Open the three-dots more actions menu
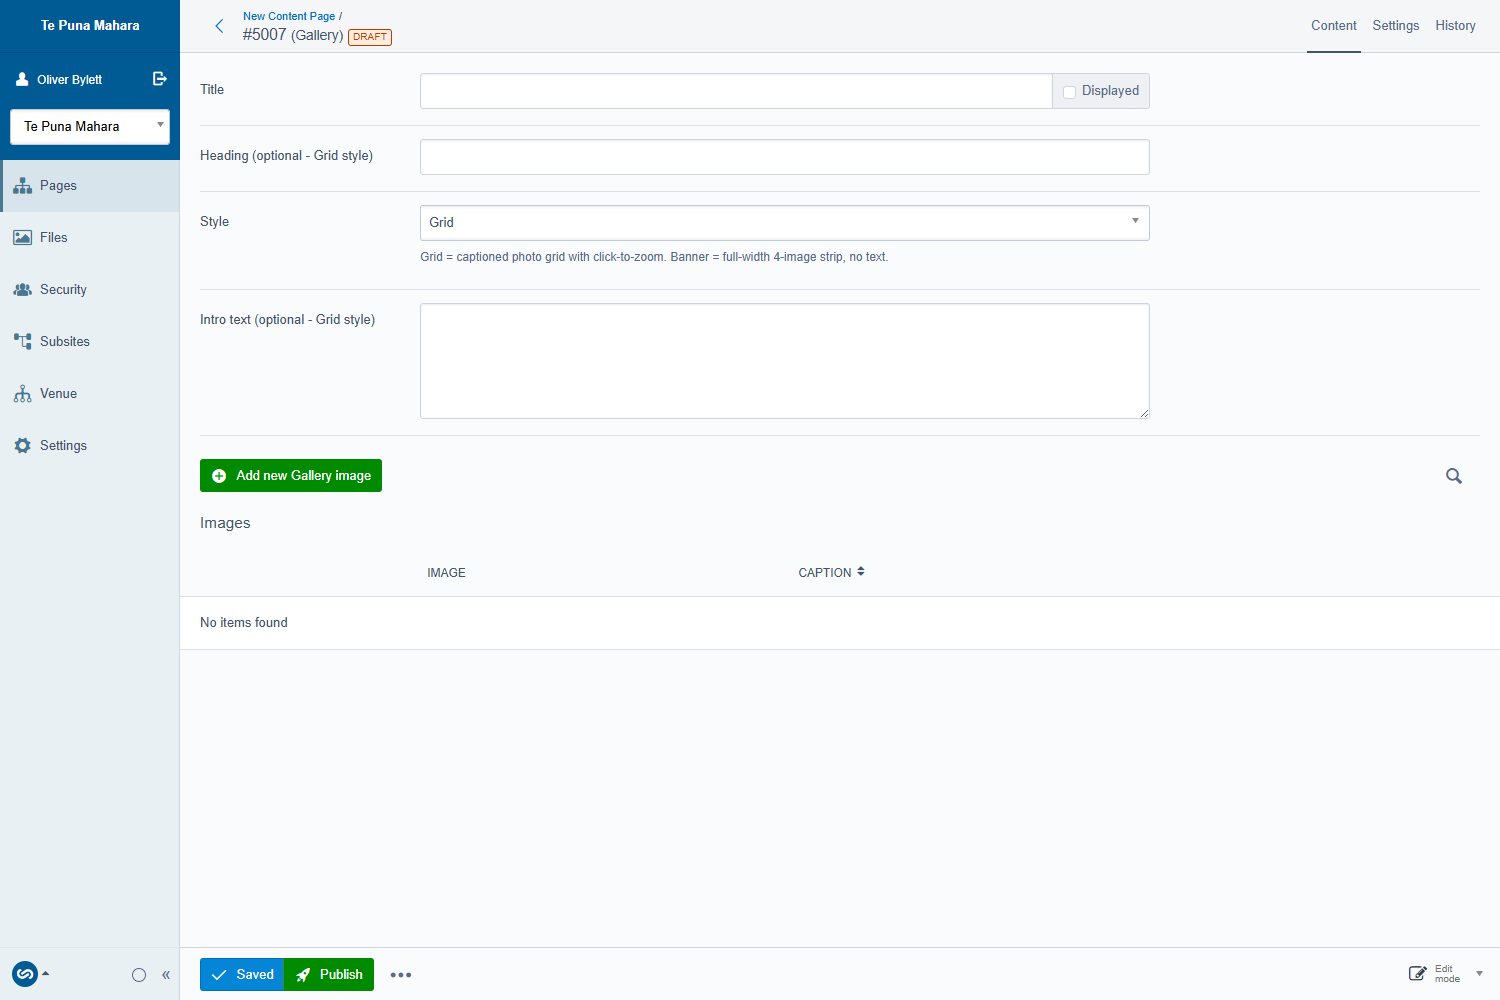This screenshot has width=1500, height=1000. click(401, 975)
